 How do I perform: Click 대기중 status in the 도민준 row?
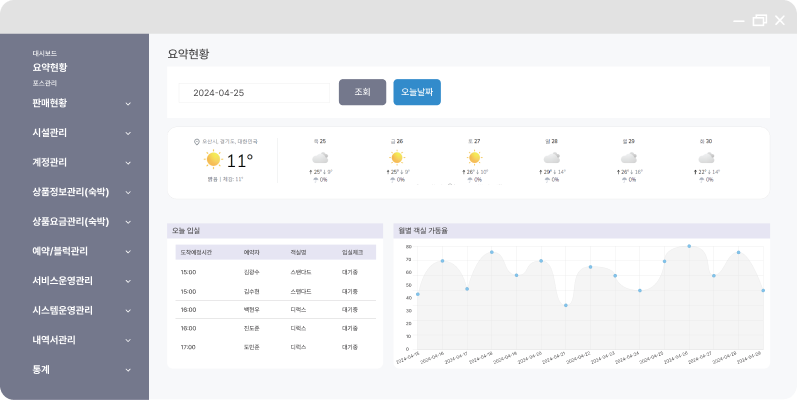coord(350,347)
